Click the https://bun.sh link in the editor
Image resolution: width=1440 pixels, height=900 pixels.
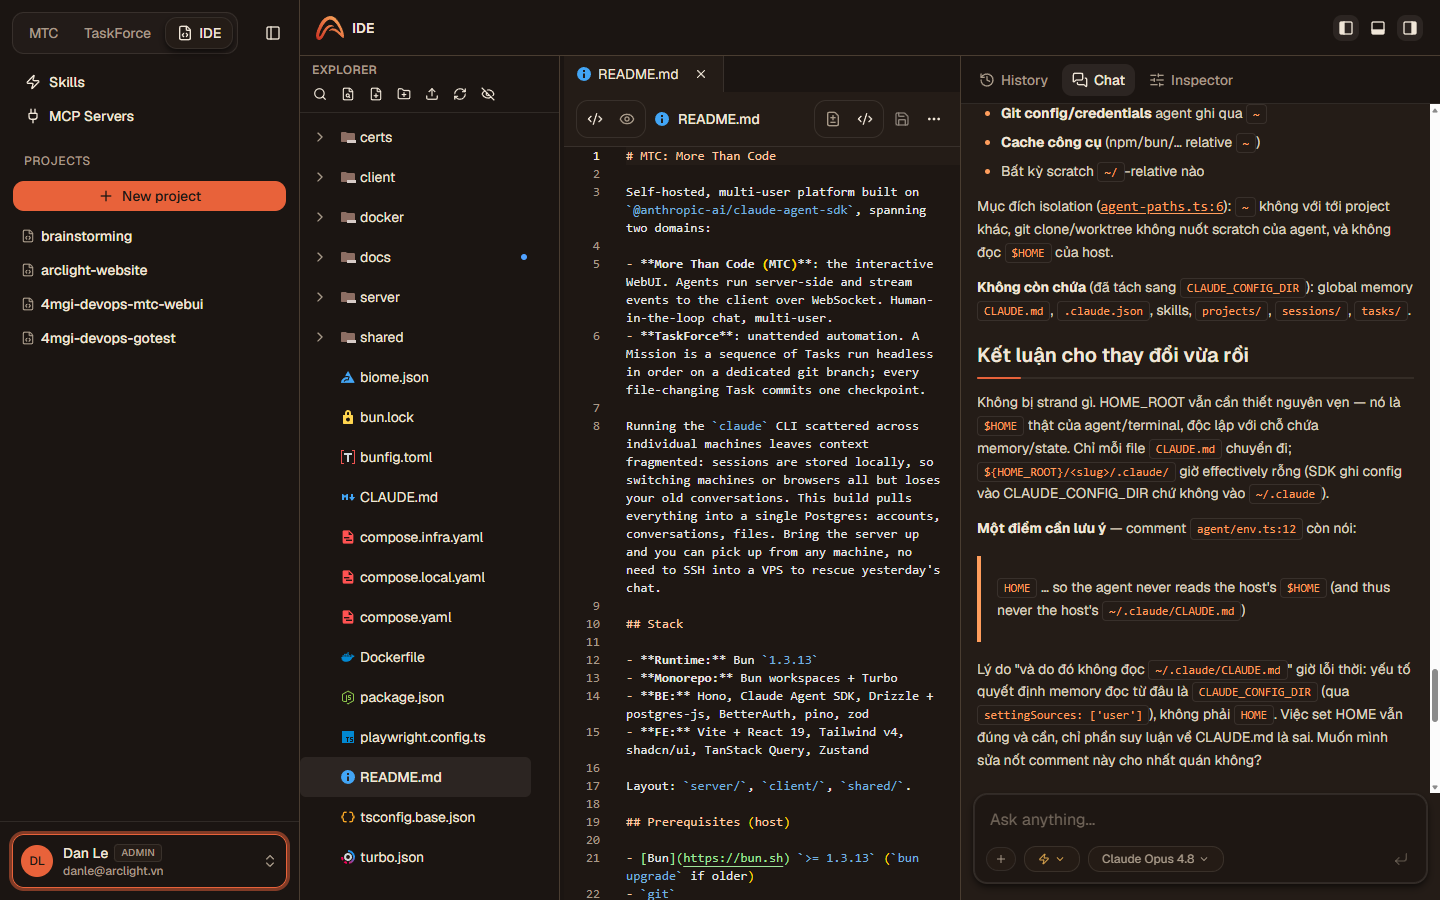click(735, 858)
